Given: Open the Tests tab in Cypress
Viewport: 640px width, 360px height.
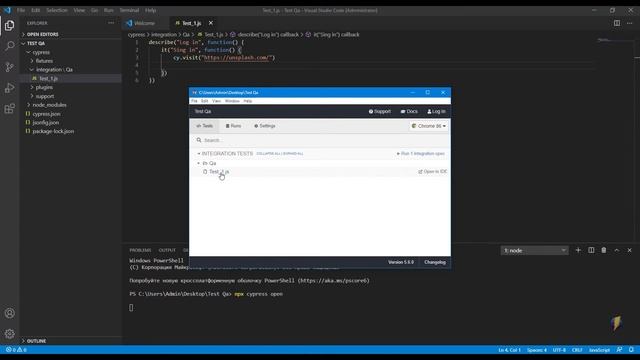Looking at the screenshot, I should 204,126.
